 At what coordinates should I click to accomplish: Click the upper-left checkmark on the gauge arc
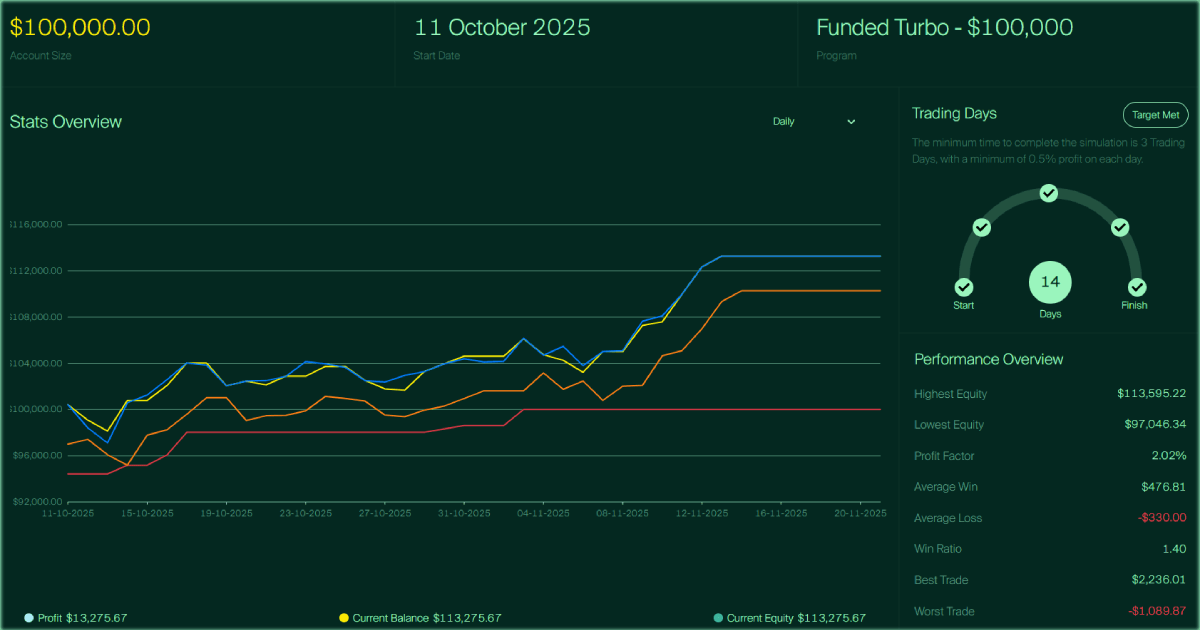pyautogui.click(x=982, y=228)
